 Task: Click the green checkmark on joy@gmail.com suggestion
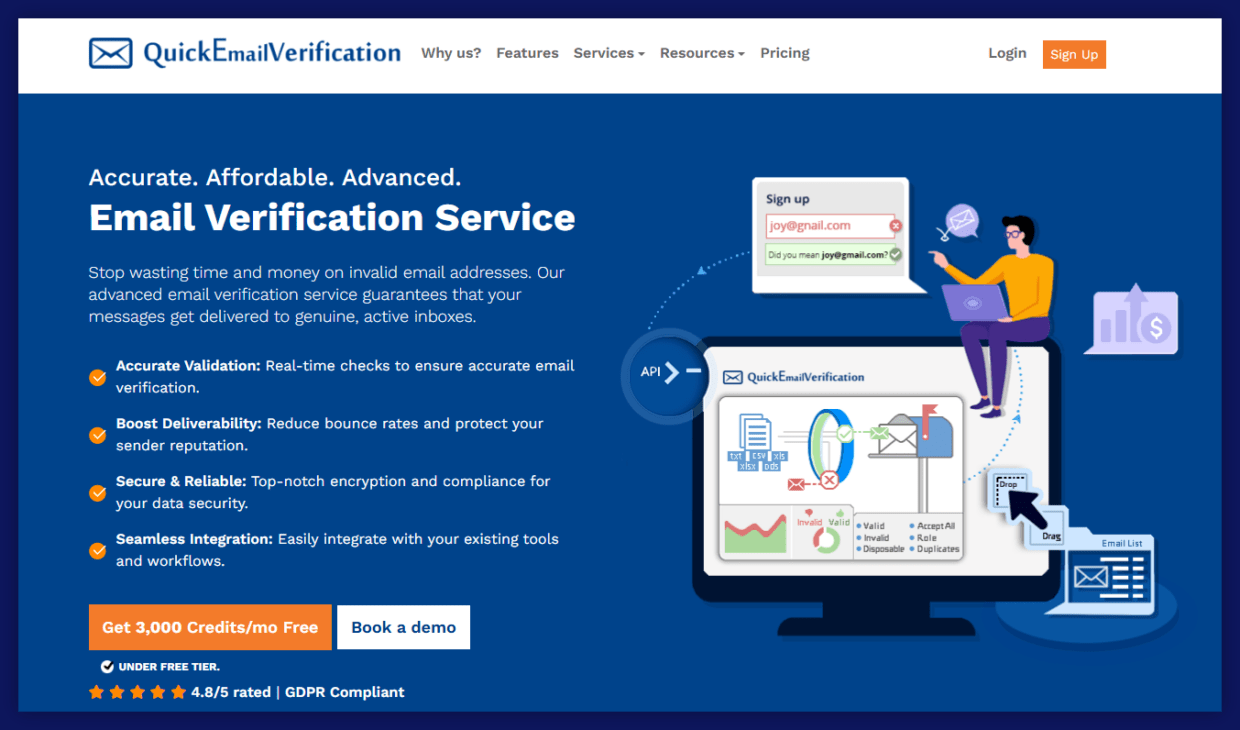895,254
